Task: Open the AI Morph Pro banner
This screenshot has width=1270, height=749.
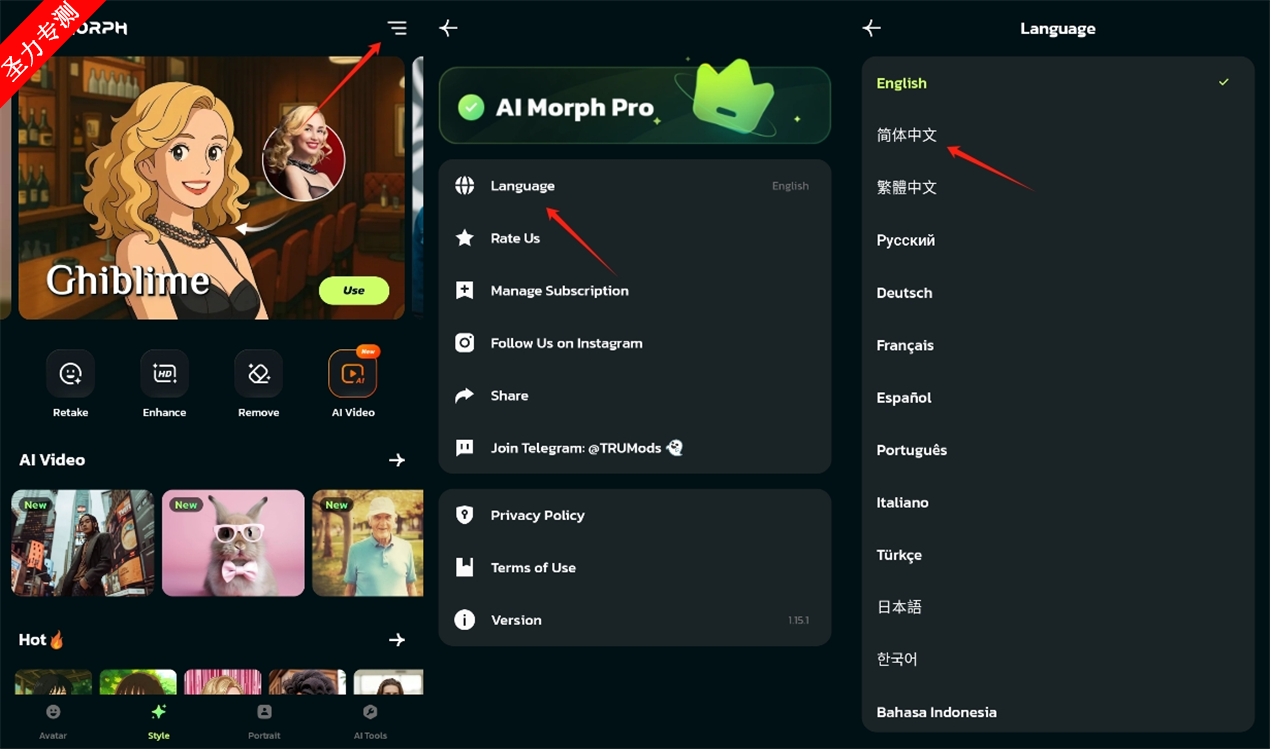Action: coord(635,105)
